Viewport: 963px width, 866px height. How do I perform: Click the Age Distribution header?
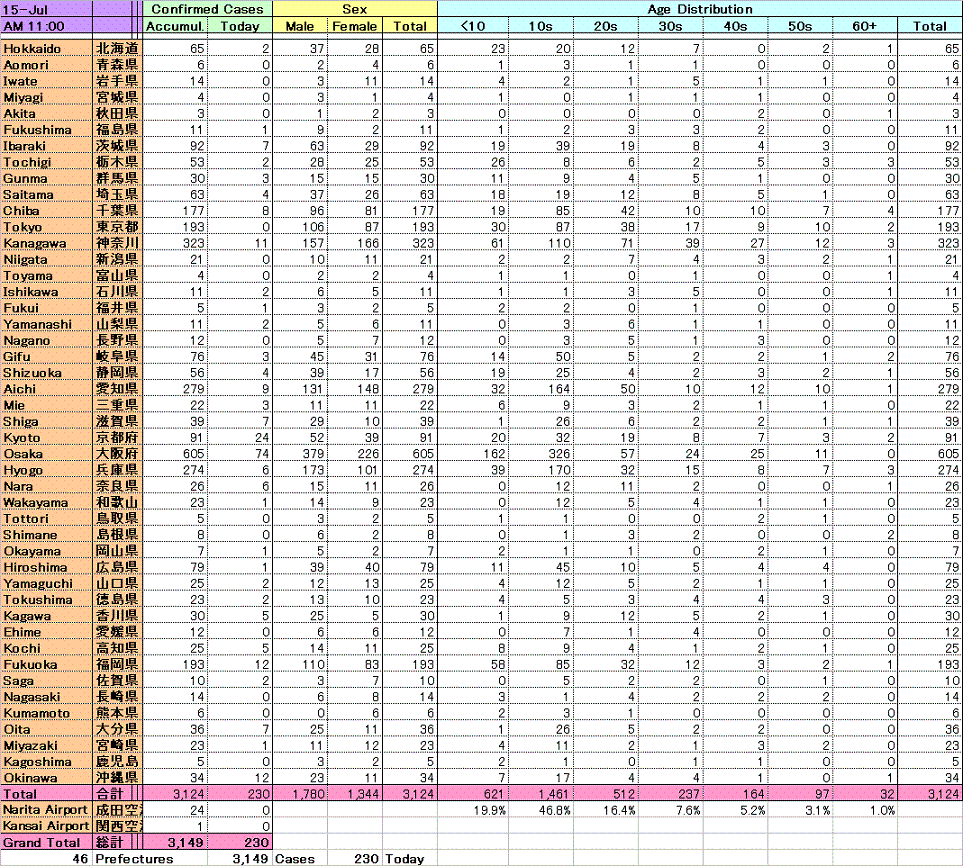(699, 9)
